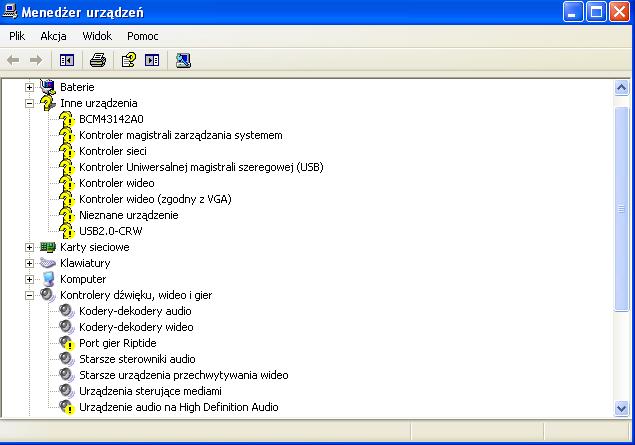635x445 pixels.
Task: Click the Forward arrow toolbar icon
Action: [36, 60]
